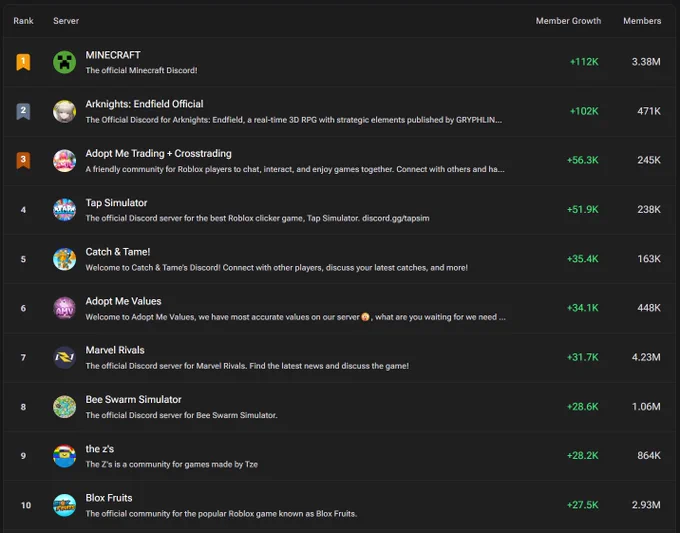Open the Blox Fruits server icon
The width and height of the screenshot is (680, 533).
64,505
